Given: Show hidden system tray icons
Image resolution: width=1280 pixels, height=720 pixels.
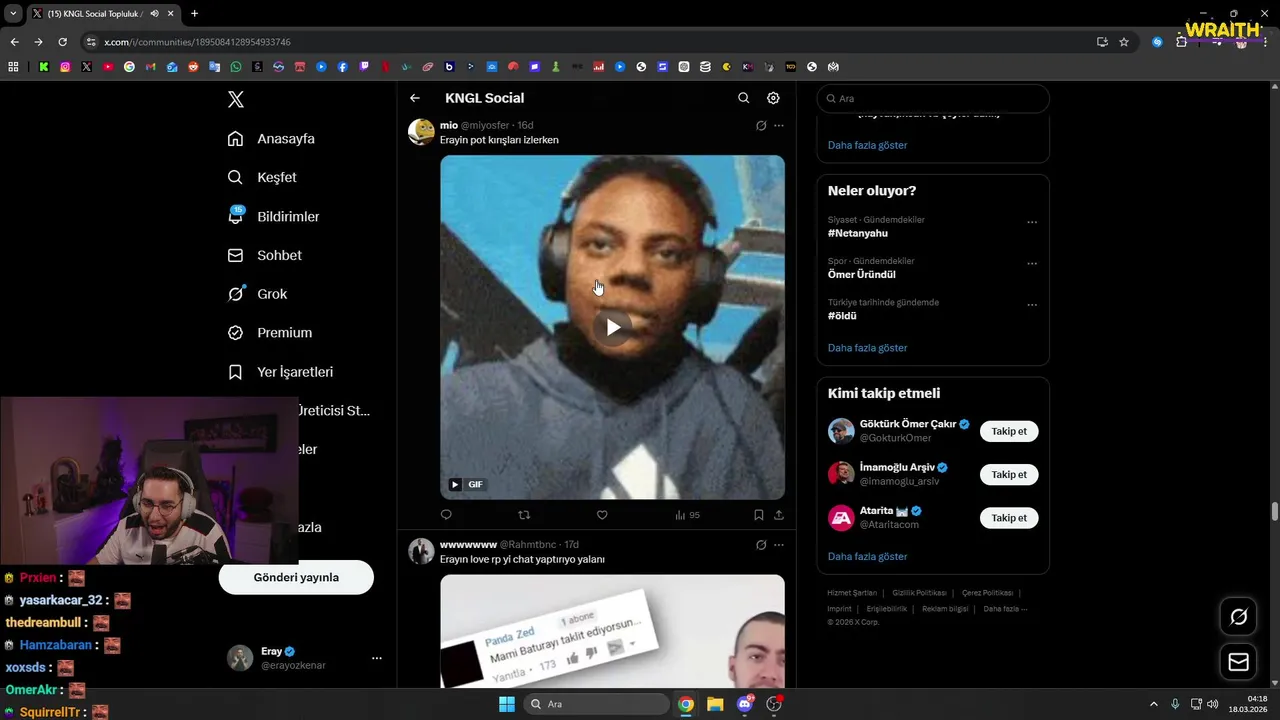Looking at the screenshot, I should [1153, 704].
